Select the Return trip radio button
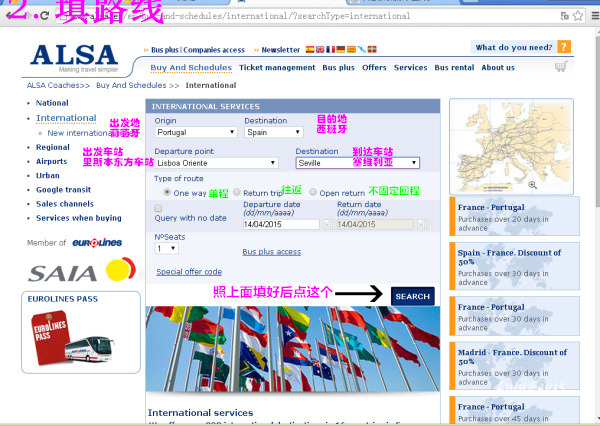 [x=236, y=193]
